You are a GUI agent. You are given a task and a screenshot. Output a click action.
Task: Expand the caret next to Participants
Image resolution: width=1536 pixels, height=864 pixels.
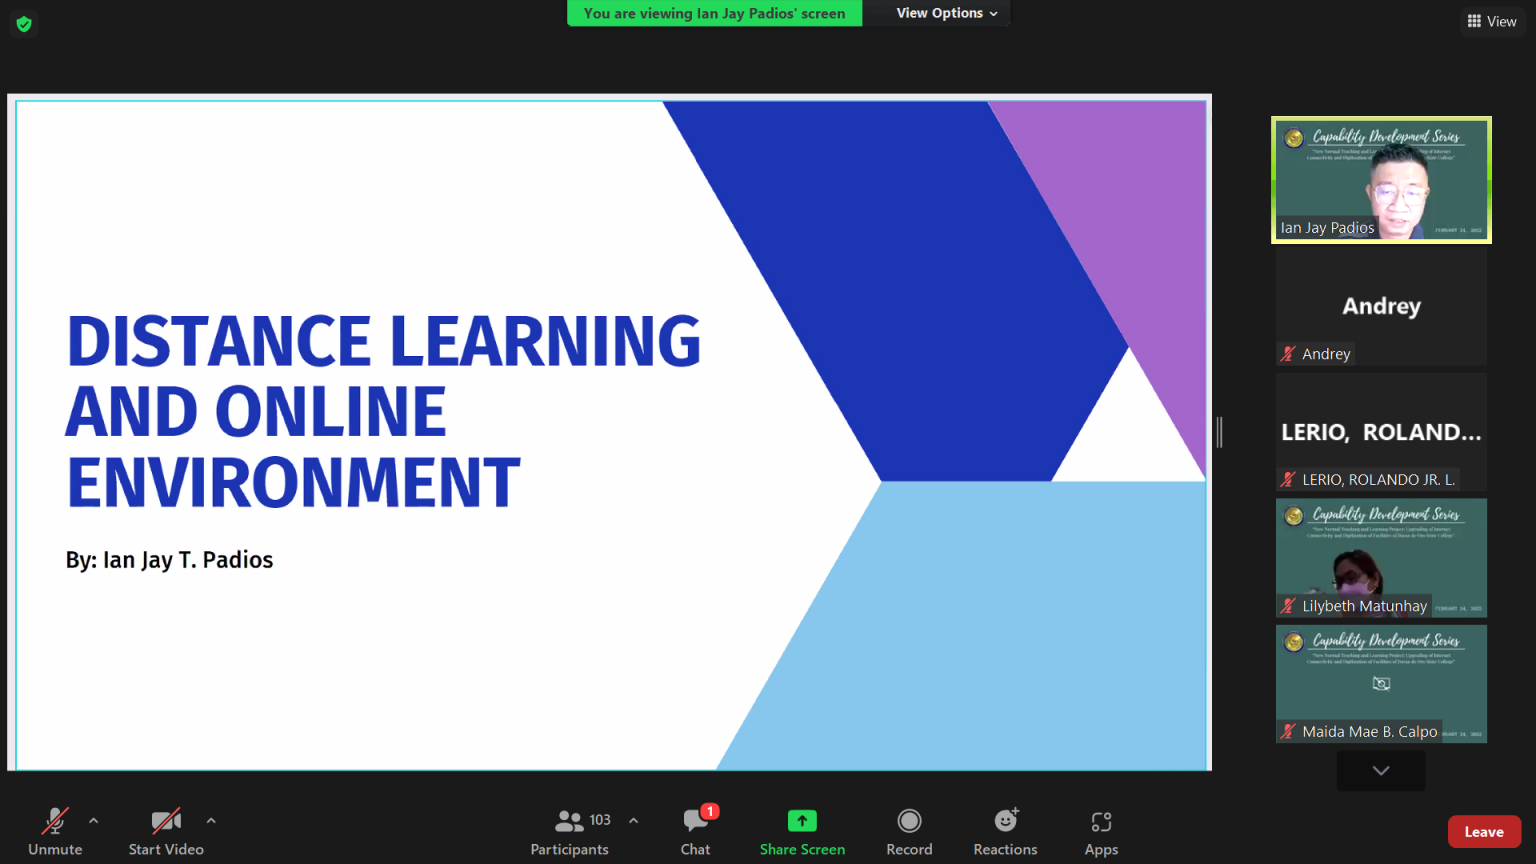[633, 820]
